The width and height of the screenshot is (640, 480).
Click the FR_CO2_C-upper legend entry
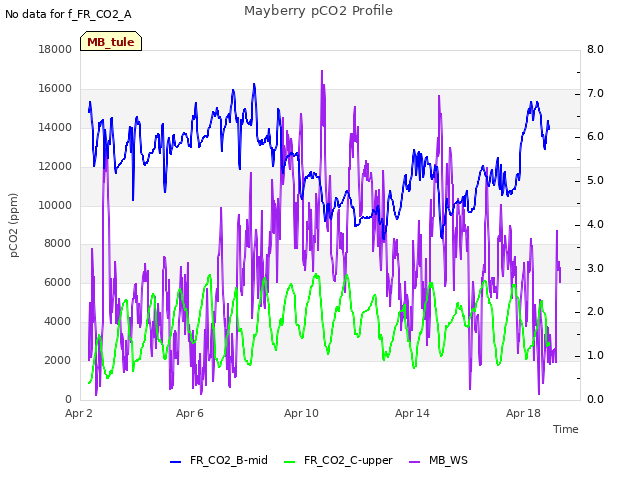pos(338,460)
